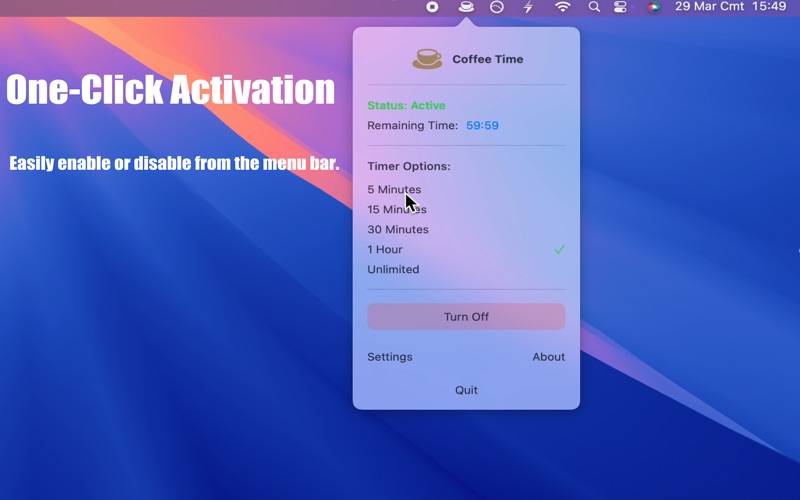Open the Wi-Fi menu bar icon
The height and width of the screenshot is (500, 800).
click(x=562, y=7)
